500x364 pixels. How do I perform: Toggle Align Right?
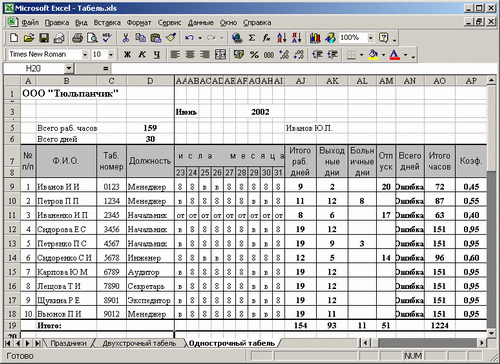pos(205,54)
